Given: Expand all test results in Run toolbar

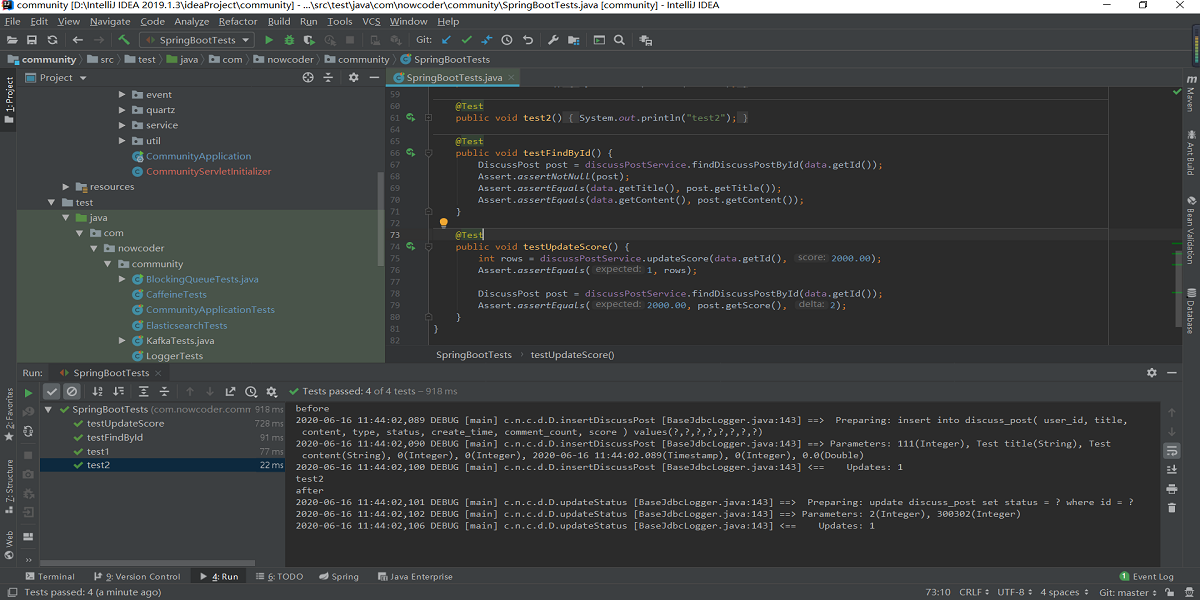Looking at the screenshot, I should 144,392.
